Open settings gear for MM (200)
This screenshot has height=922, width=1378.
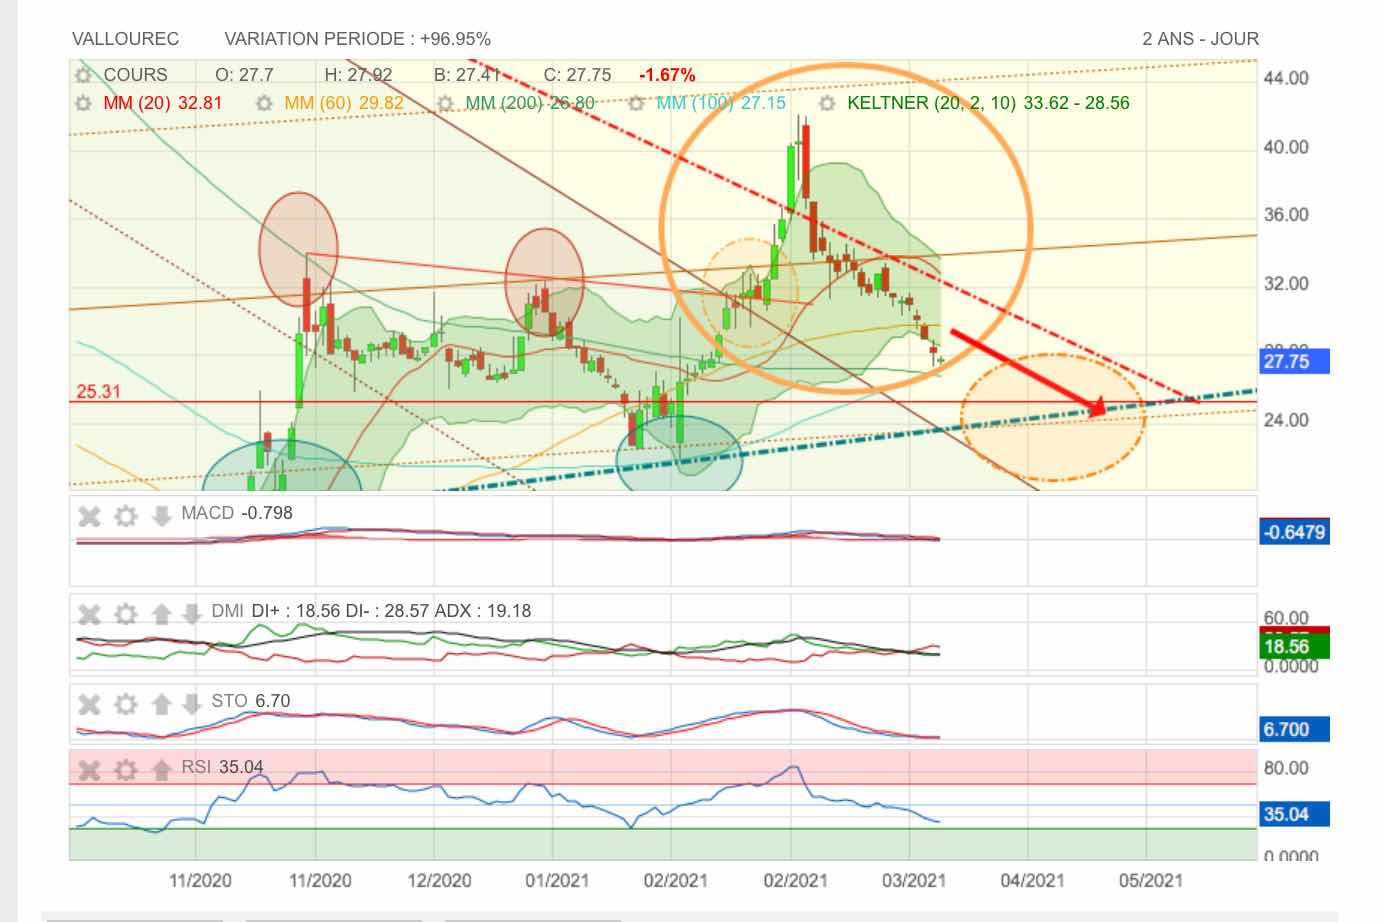[446, 103]
